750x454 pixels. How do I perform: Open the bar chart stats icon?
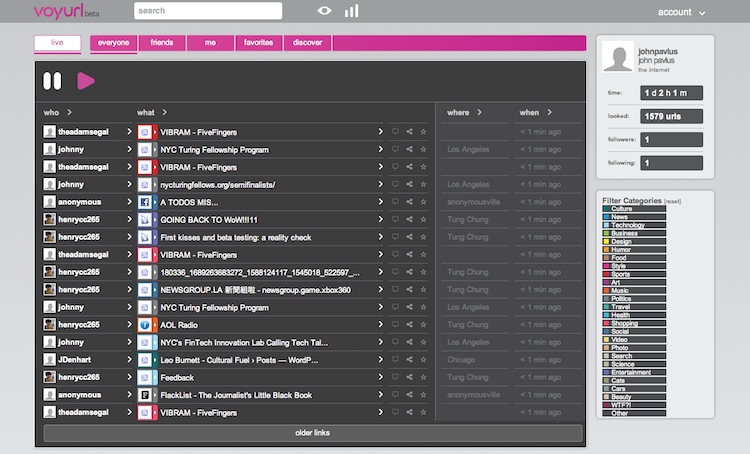352,11
